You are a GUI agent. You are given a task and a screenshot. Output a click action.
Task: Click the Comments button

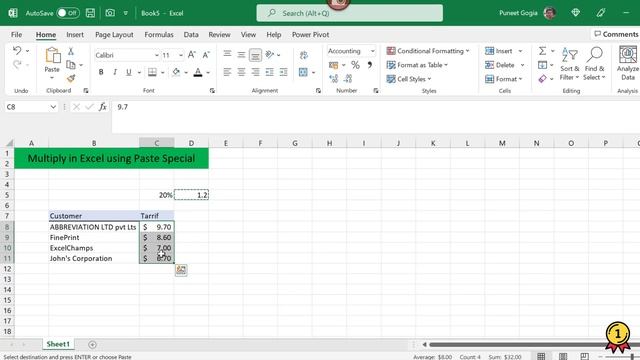(616, 34)
